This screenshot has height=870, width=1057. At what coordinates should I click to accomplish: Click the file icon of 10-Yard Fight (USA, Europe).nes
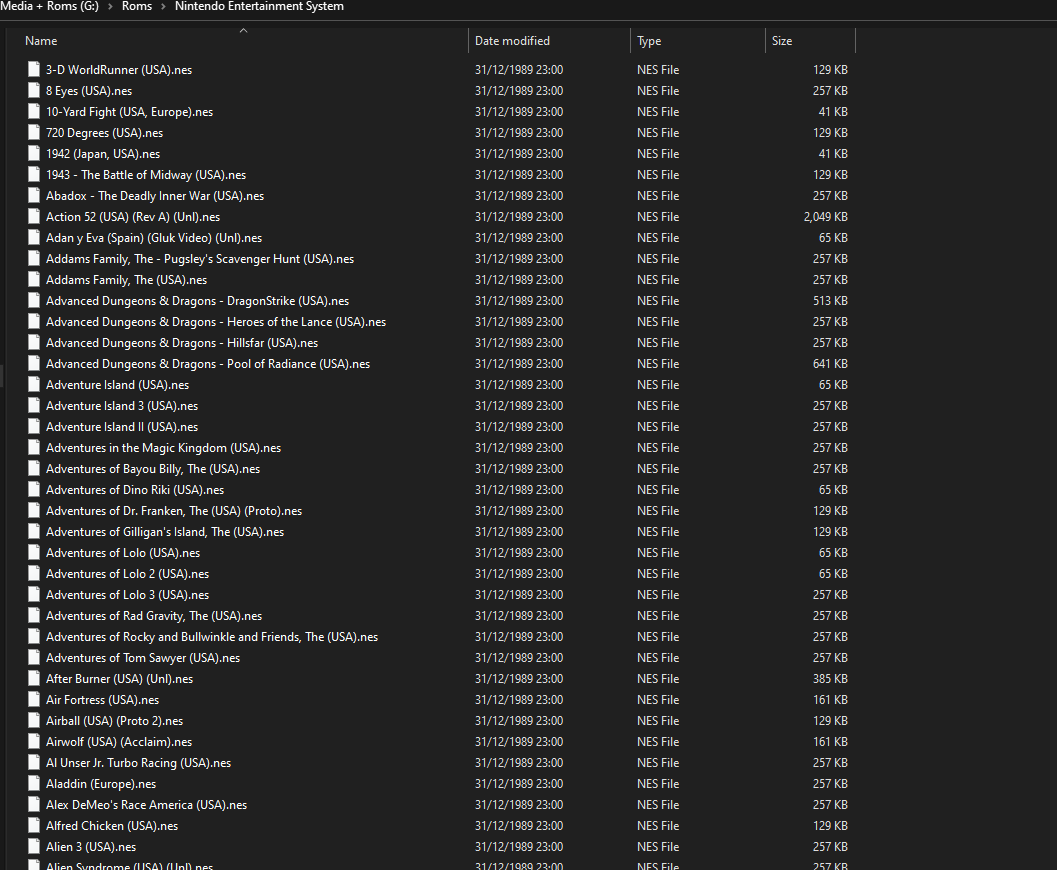click(34, 111)
